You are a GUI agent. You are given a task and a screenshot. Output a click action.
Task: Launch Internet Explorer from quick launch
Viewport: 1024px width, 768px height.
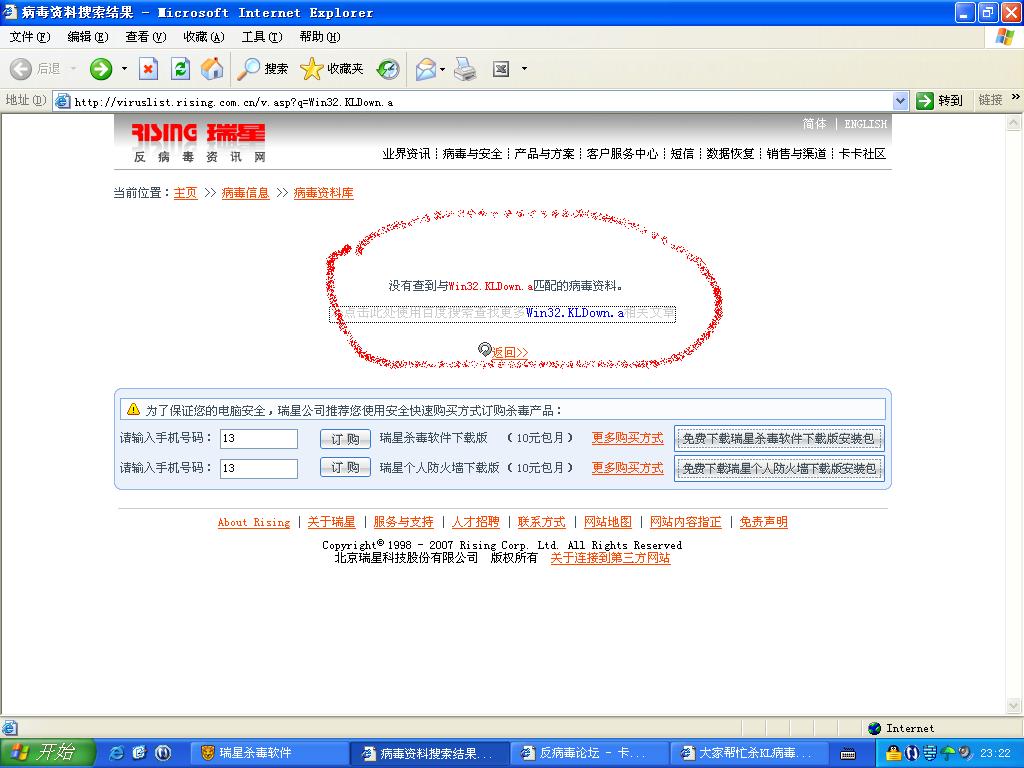[x=116, y=753]
